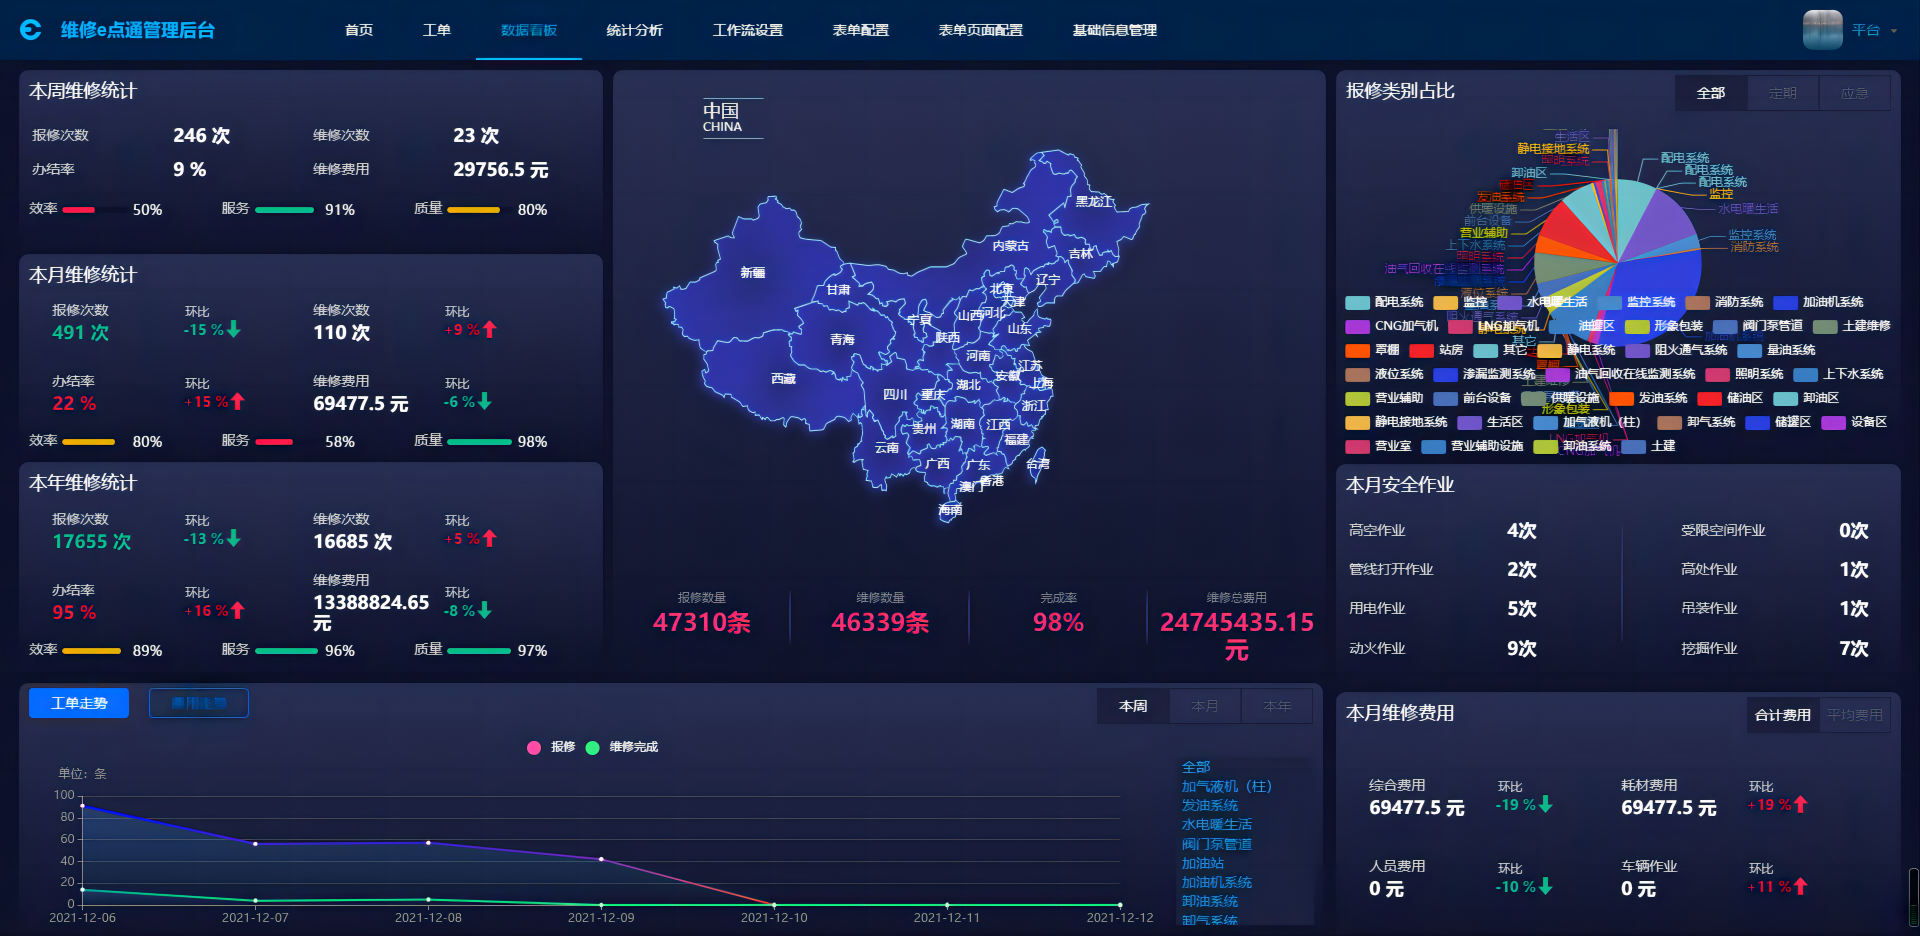Screen dimensions: 1920x936
Task: Click the user avatar image
Action: tap(1822, 30)
